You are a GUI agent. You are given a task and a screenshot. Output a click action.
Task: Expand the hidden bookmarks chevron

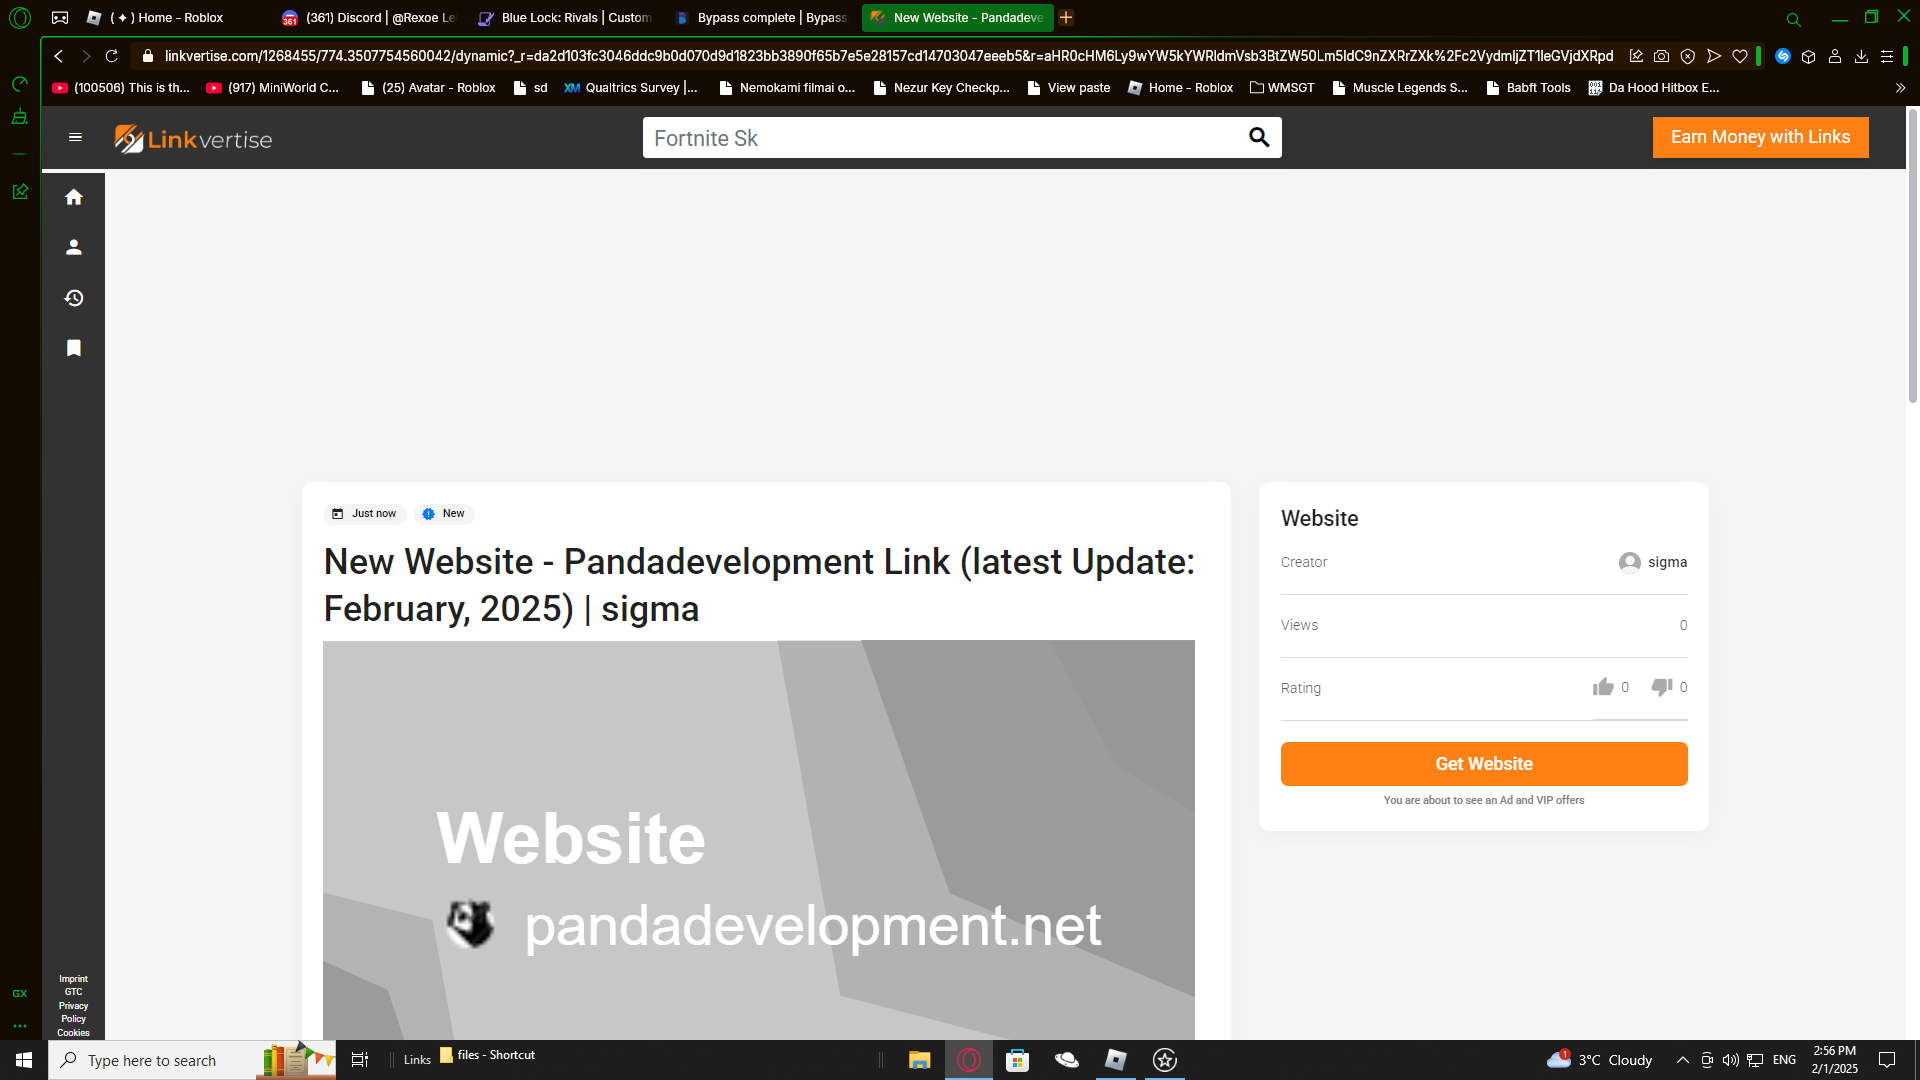coord(1900,88)
